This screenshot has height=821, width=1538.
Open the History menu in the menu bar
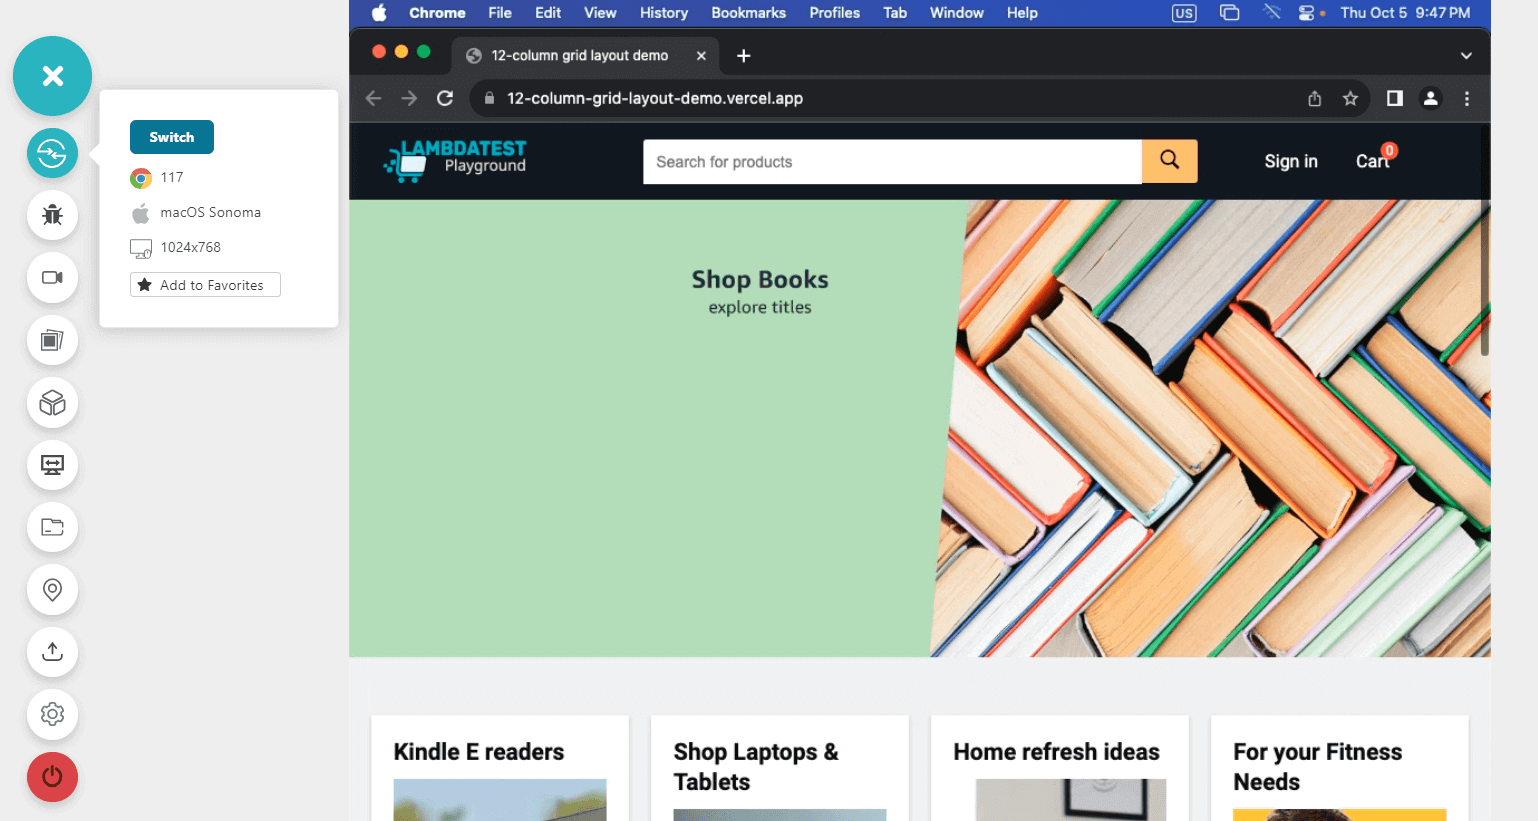(663, 12)
